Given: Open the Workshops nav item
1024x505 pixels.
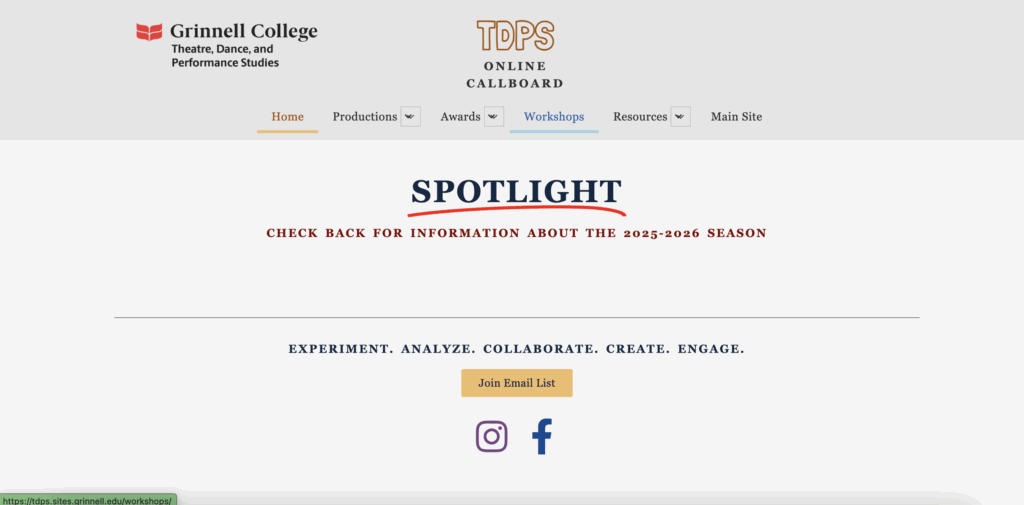Looking at the screenshot, I should (554, 117).
